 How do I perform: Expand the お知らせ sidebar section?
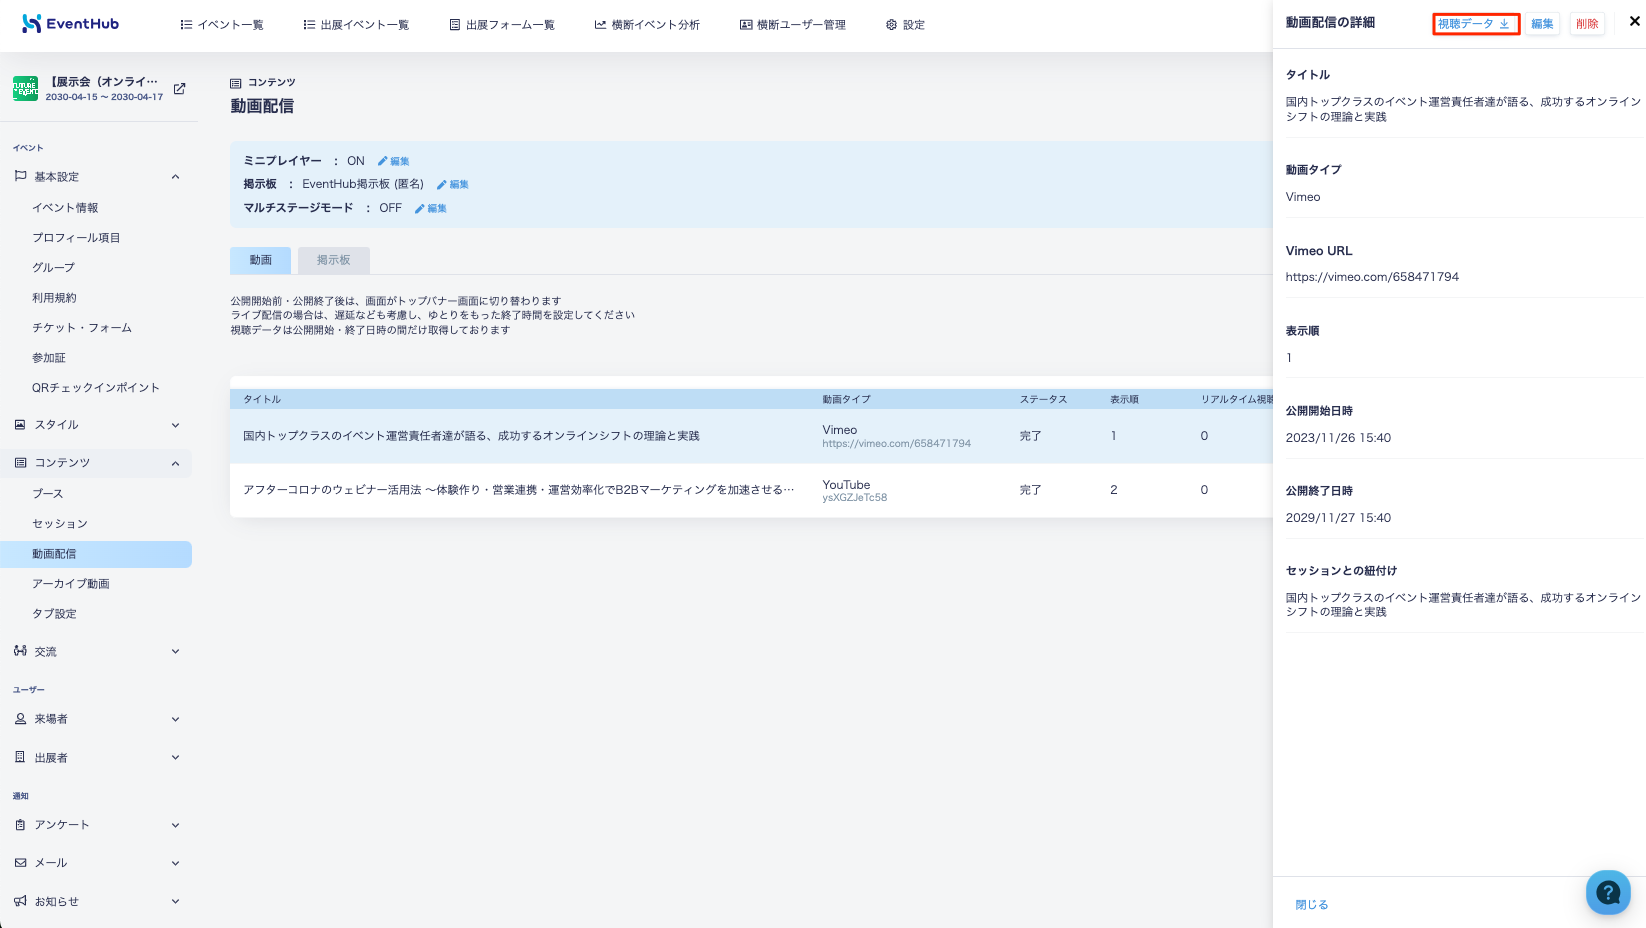pyautogui.click(x=96, y=901)
